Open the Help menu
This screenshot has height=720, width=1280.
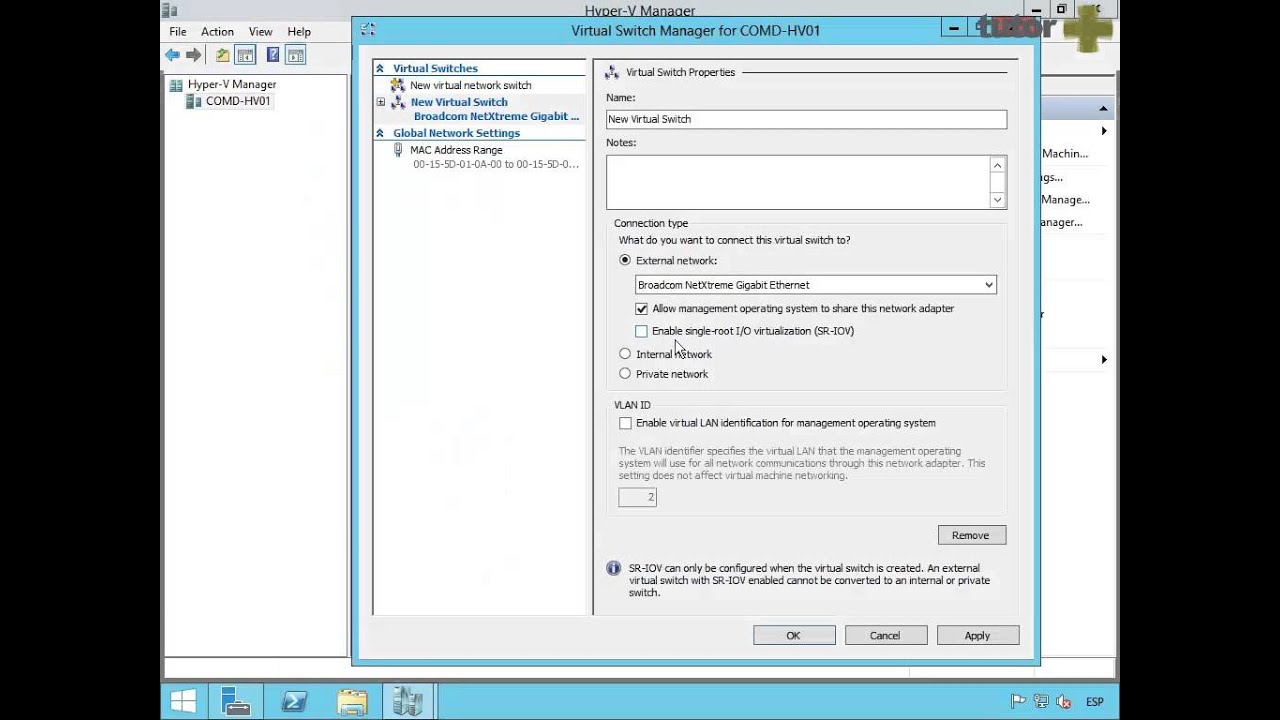[x=299, y=32]
